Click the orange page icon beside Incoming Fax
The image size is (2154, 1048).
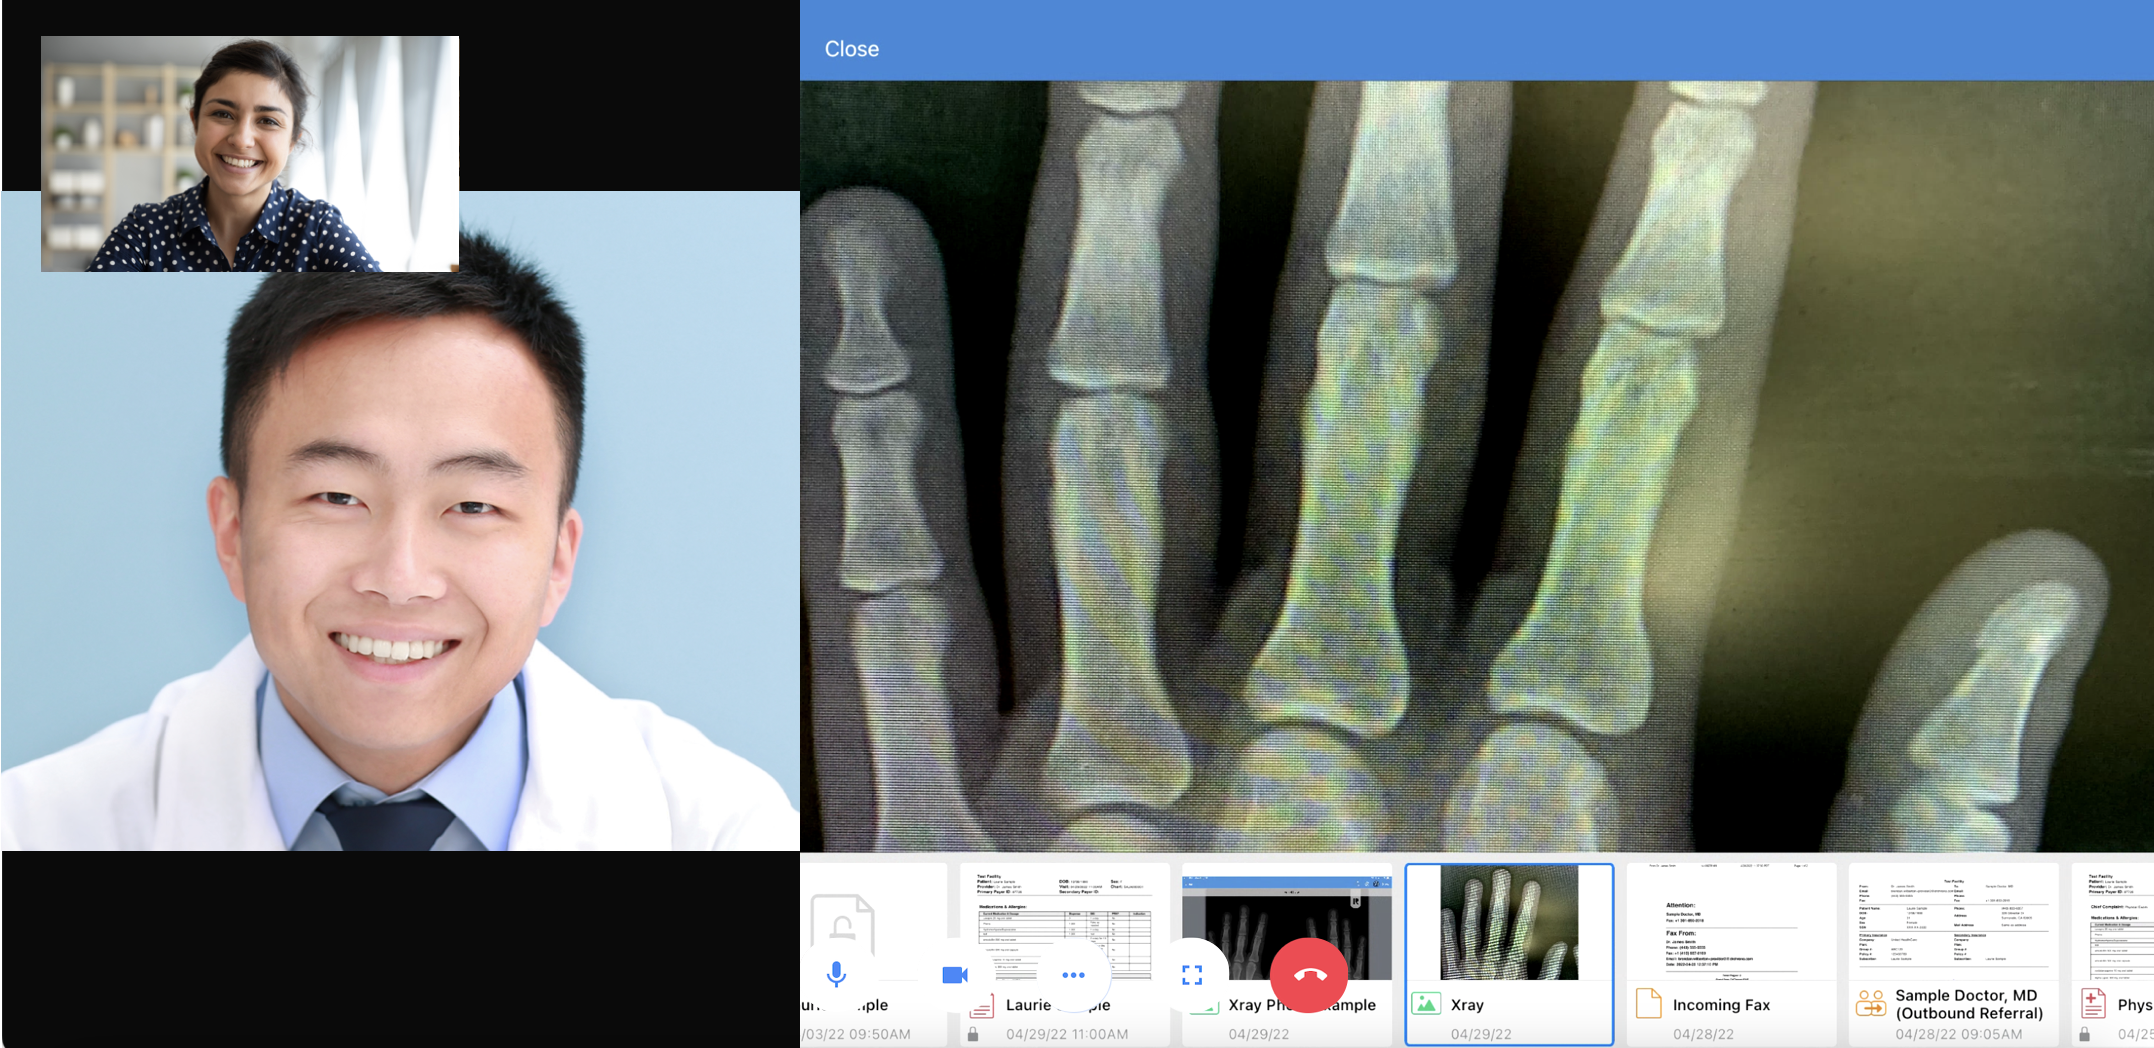coord(1648,1003)
